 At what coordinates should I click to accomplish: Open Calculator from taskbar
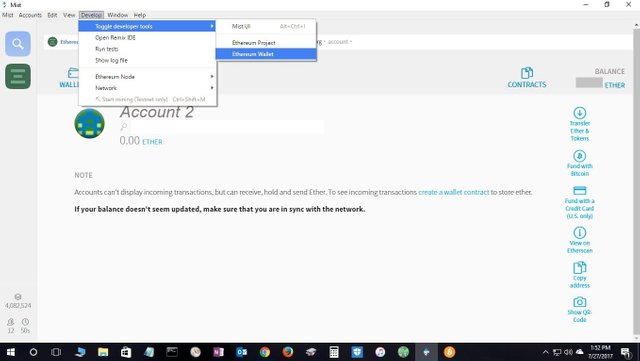334,352
